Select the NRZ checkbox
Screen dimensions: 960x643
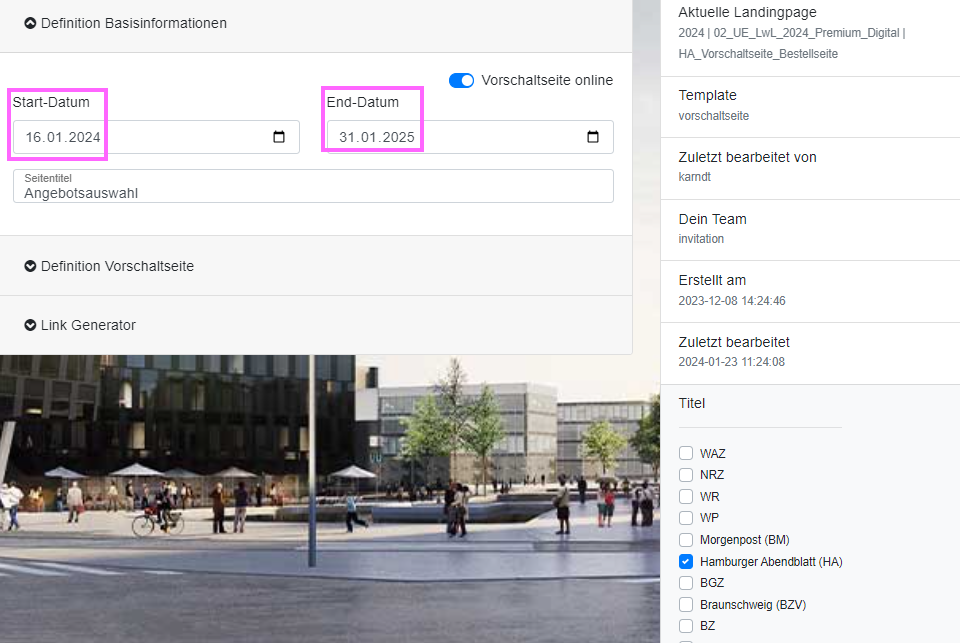pos(686,475)
